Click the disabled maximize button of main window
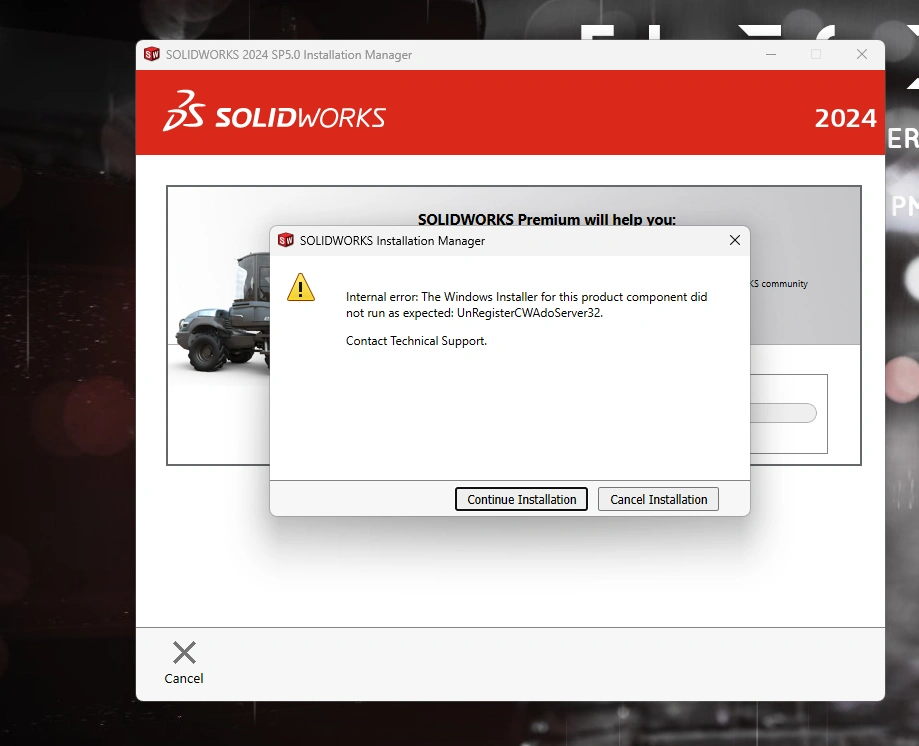The image size is (919, 746). coord(816,54)
